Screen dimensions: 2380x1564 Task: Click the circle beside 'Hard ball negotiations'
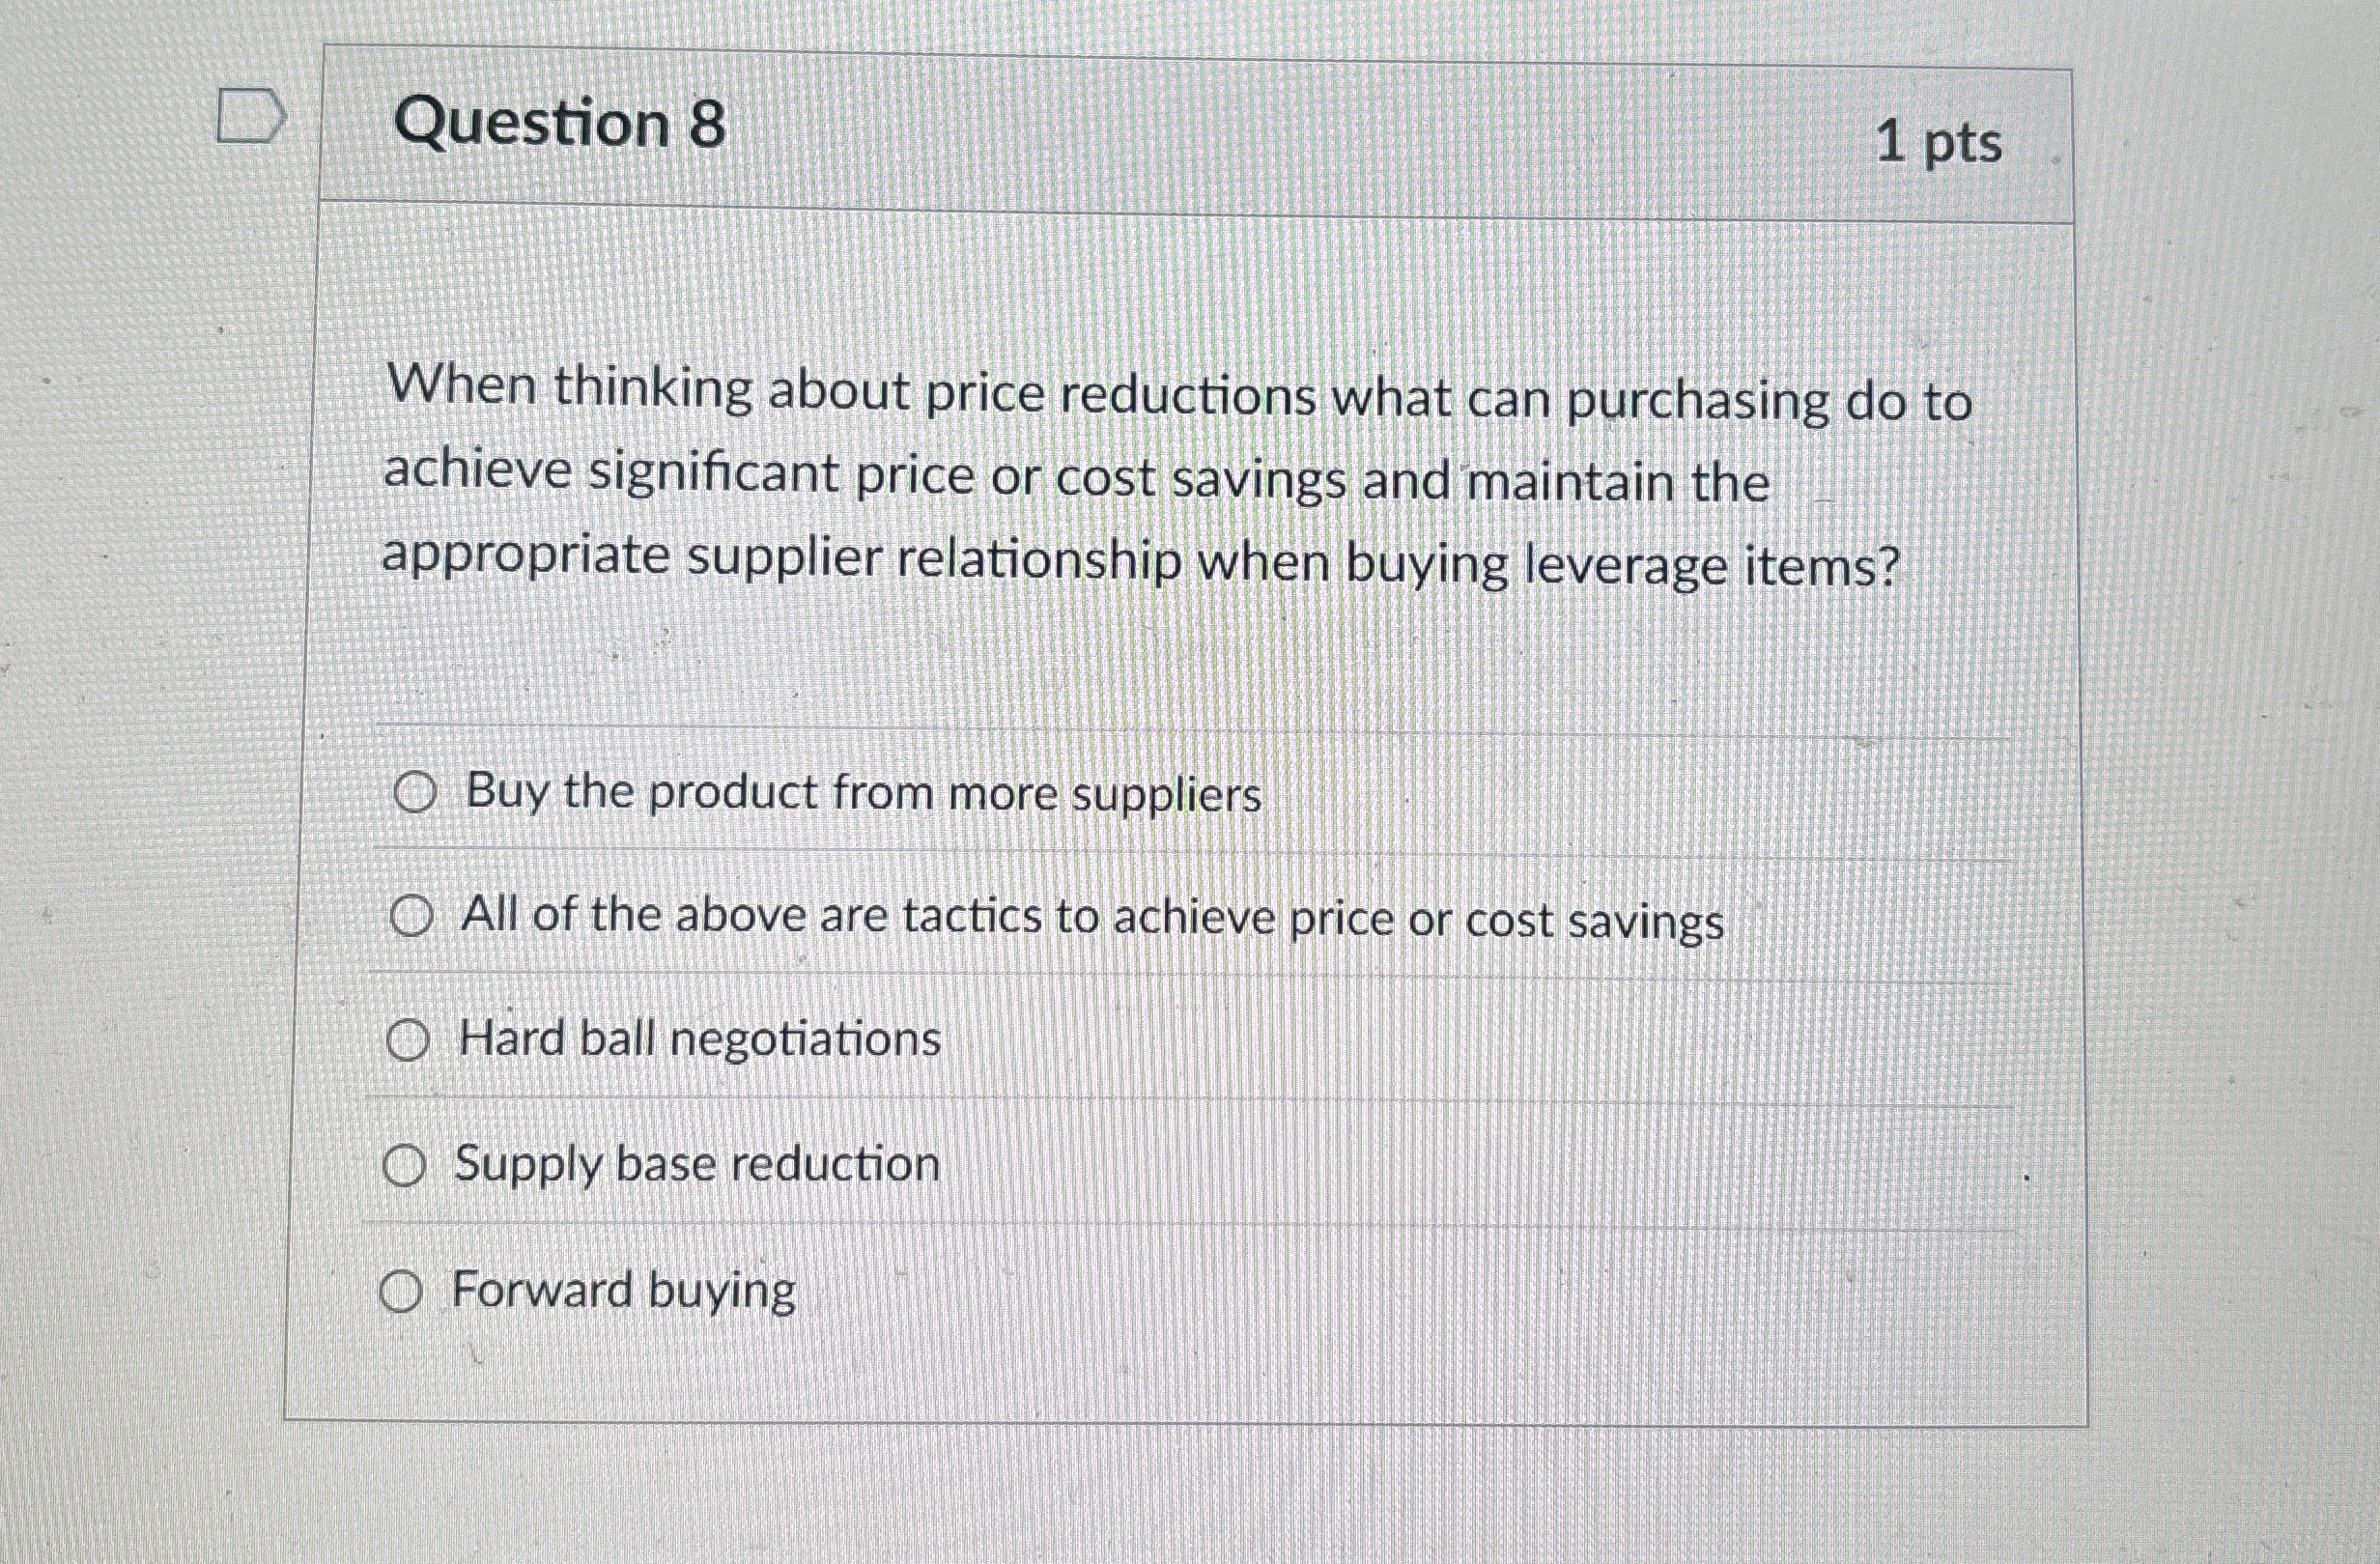(x=409, y=1040)
